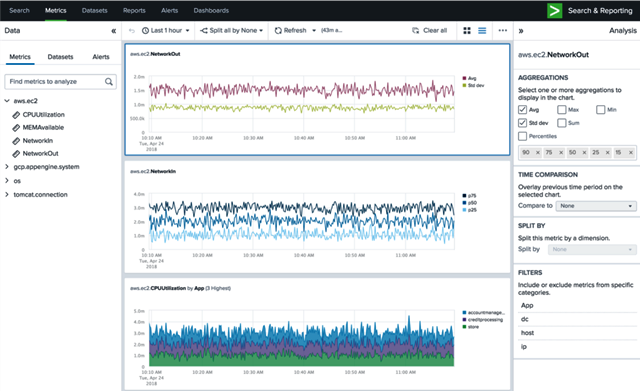The width and height of the screenshot is (640, 391).
Task: Select the Alerts tab in Data panel
Action: point(101,57)
